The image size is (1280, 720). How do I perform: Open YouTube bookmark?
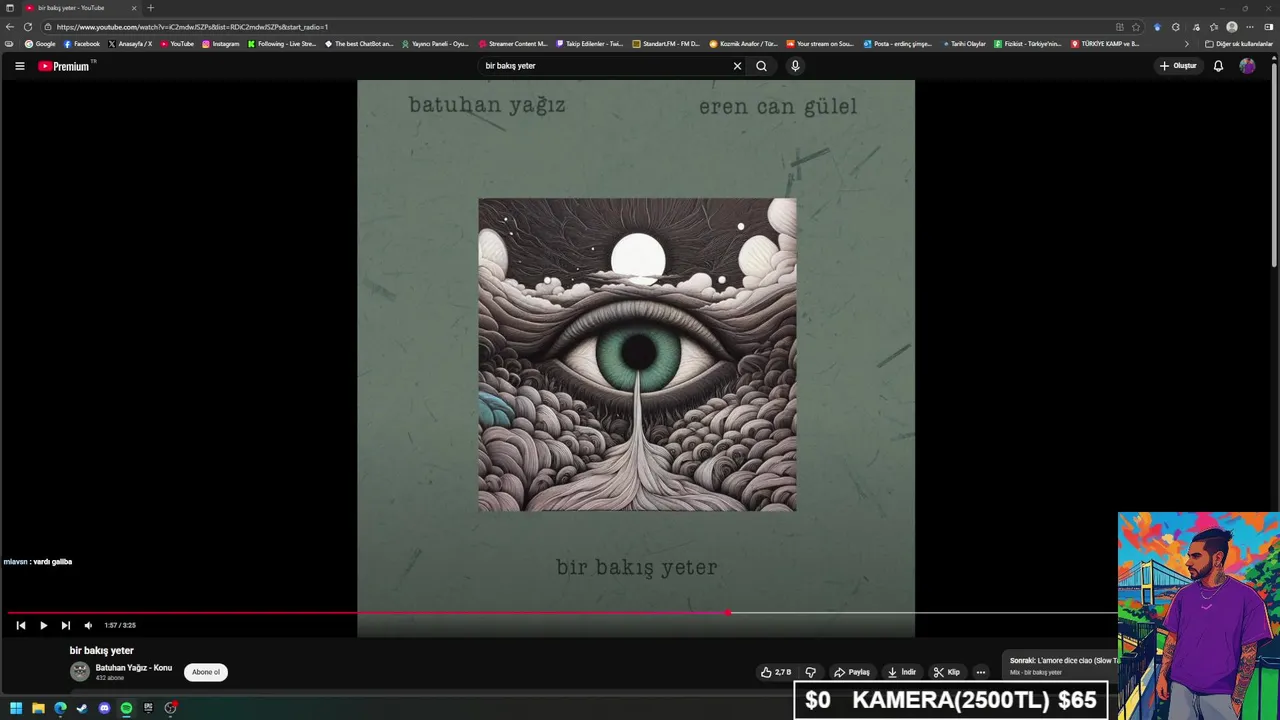[x=177, y=44]
